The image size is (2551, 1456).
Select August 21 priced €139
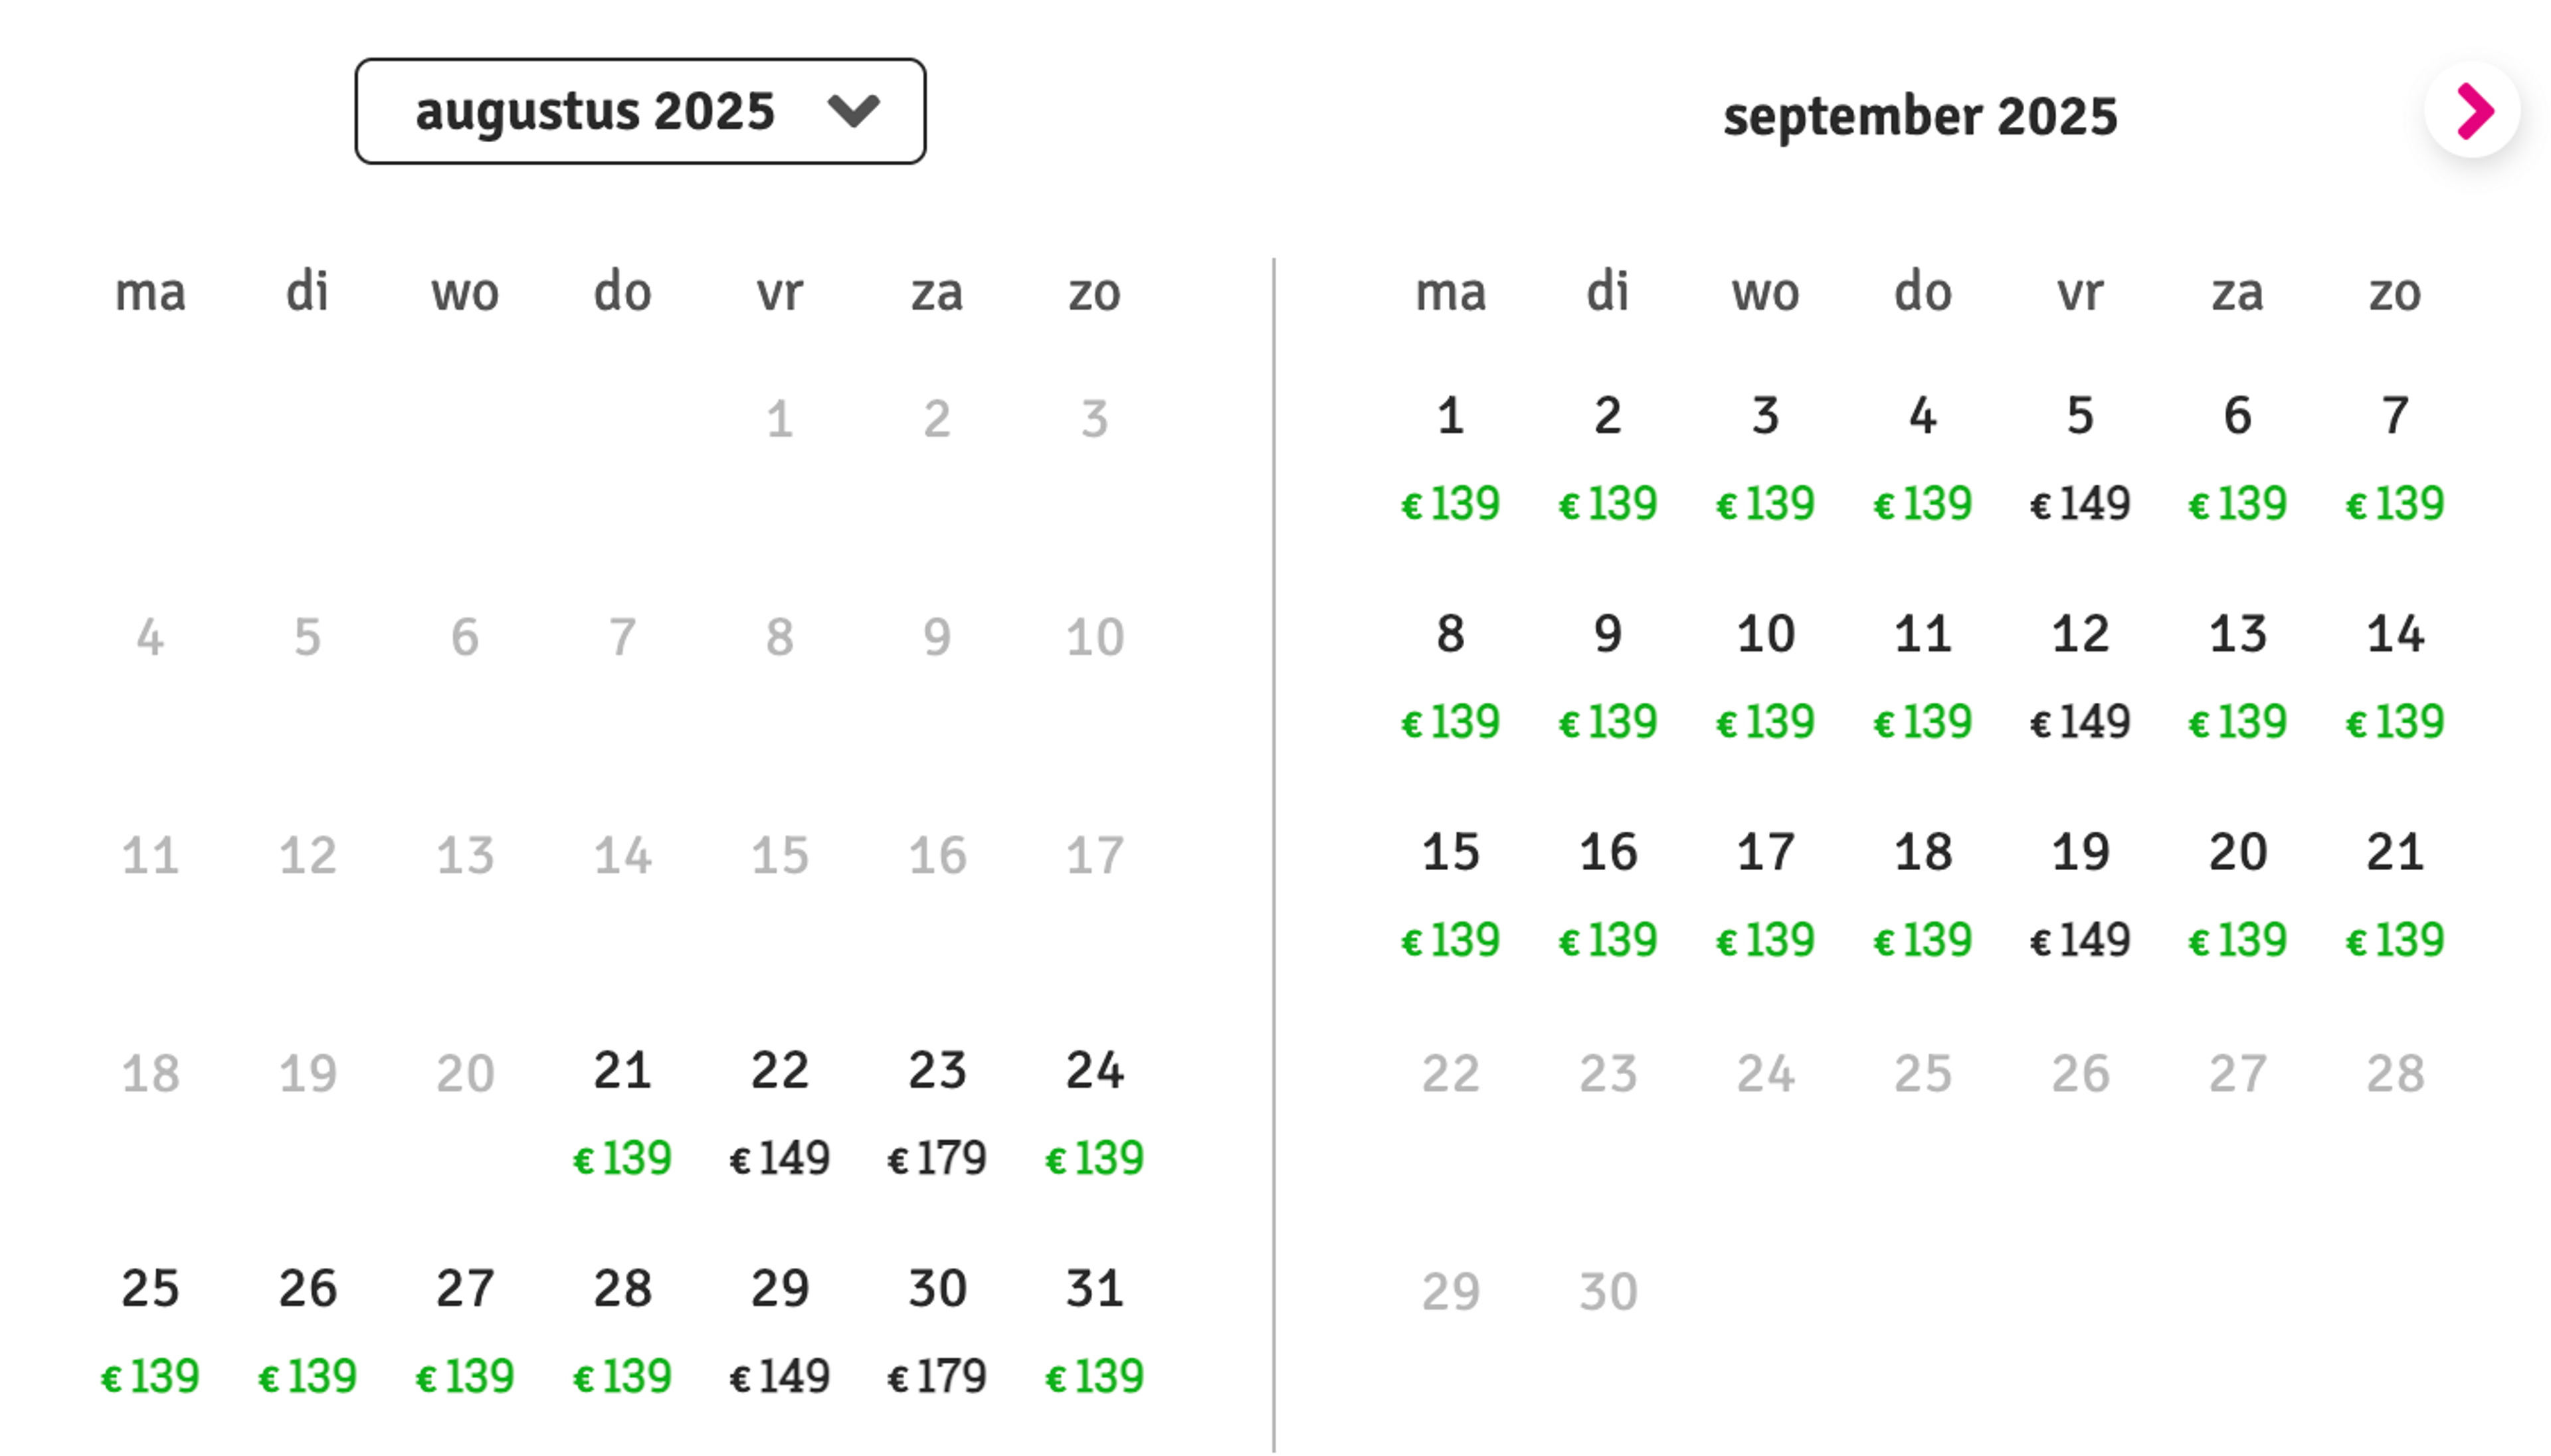[622, 1112]
